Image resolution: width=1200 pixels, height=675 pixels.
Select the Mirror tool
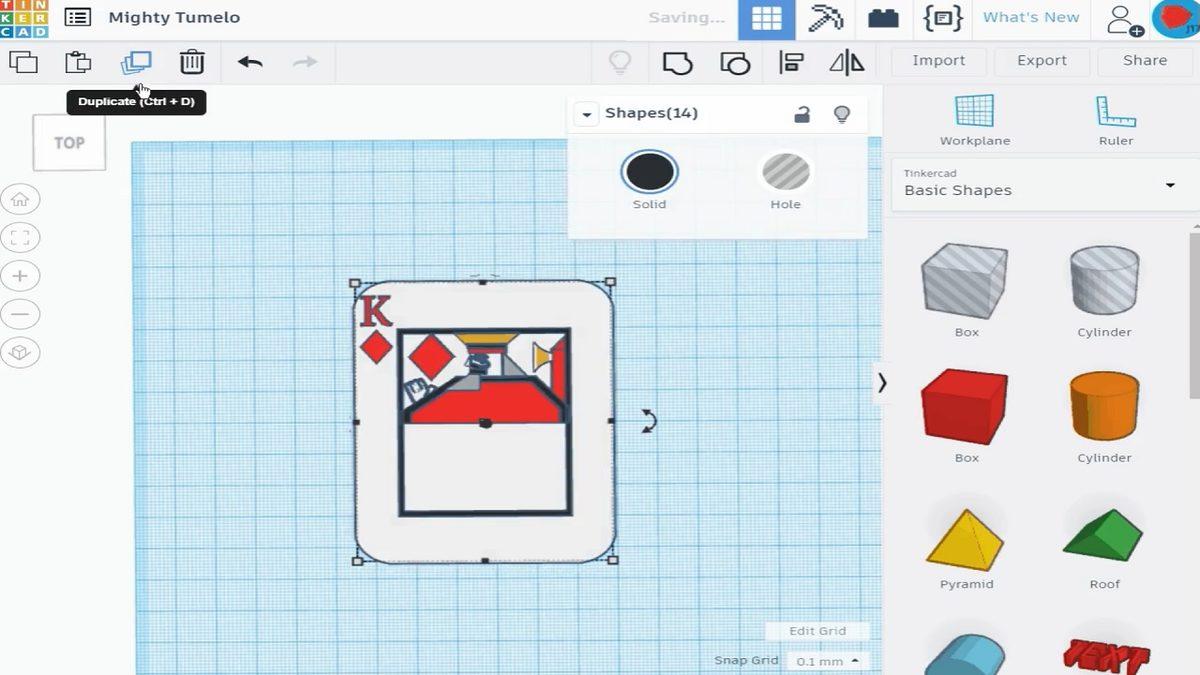click(x=846, y=62)
